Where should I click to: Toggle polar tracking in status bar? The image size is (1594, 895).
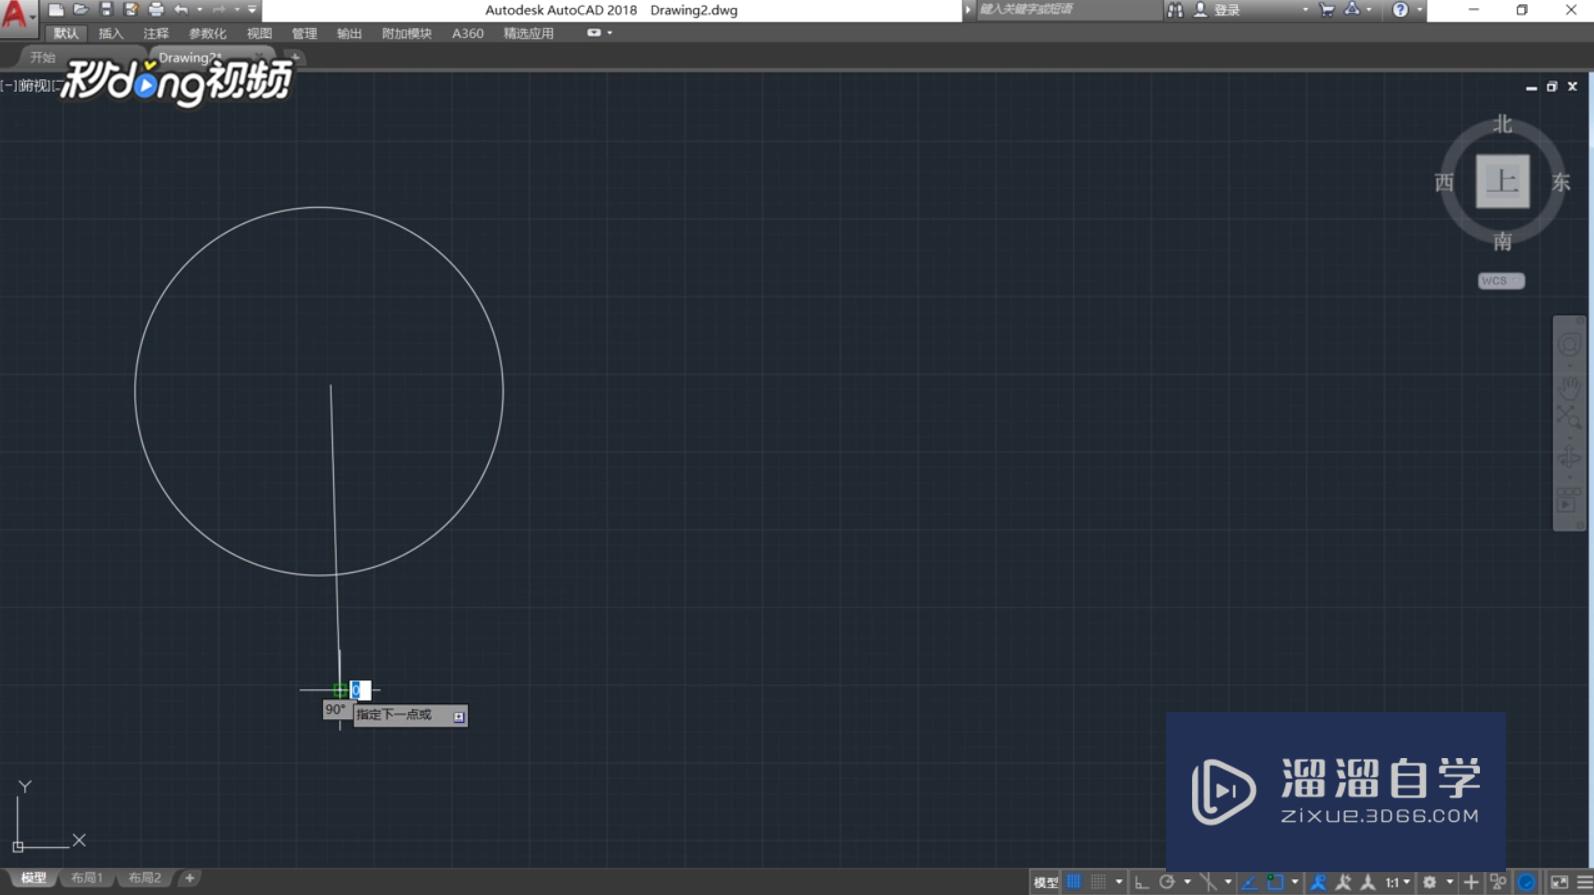tap(1166, 882)
